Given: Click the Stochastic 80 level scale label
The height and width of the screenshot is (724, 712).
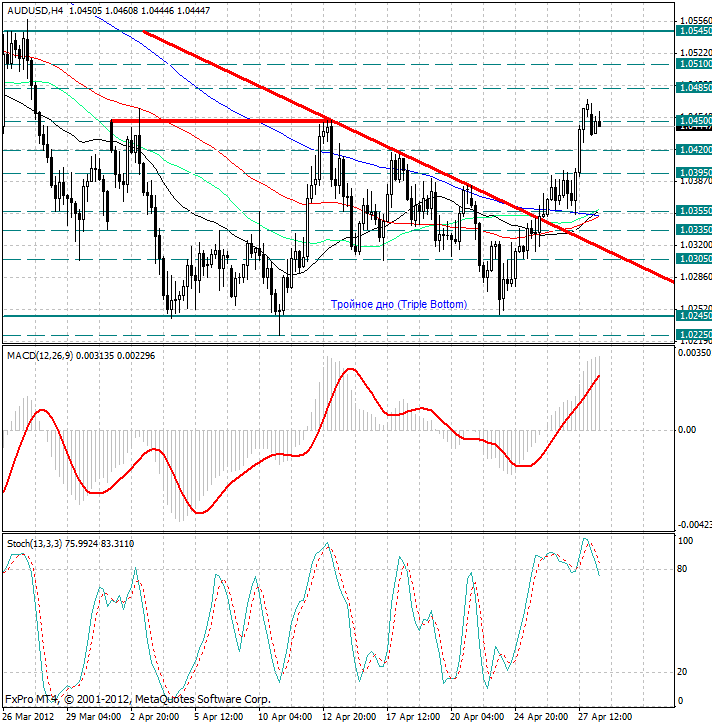Looking at the screenshot, I should pyautogui.click(x=682, y=569).
